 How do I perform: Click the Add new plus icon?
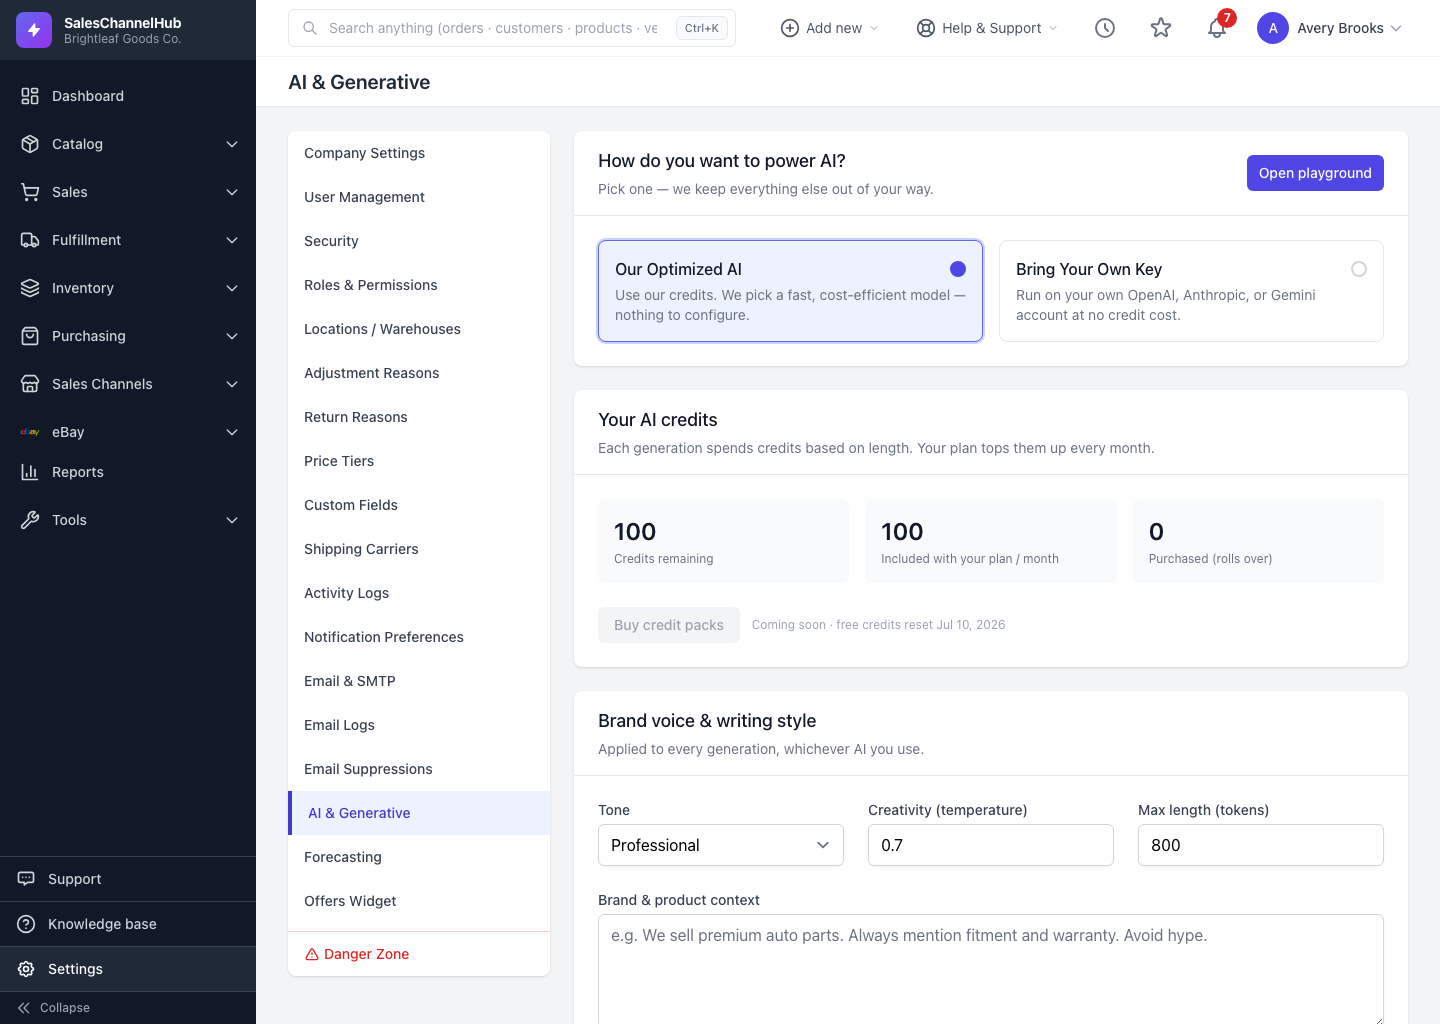(789, 28)
